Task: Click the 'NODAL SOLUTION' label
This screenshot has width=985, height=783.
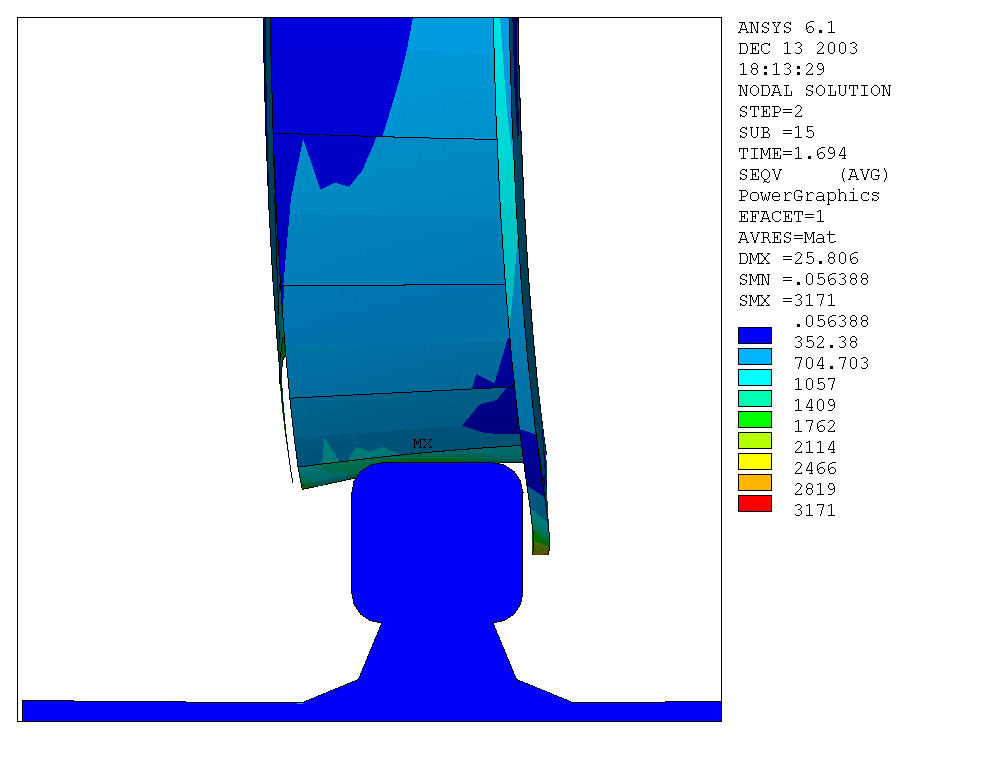Action: coord(814,90)
